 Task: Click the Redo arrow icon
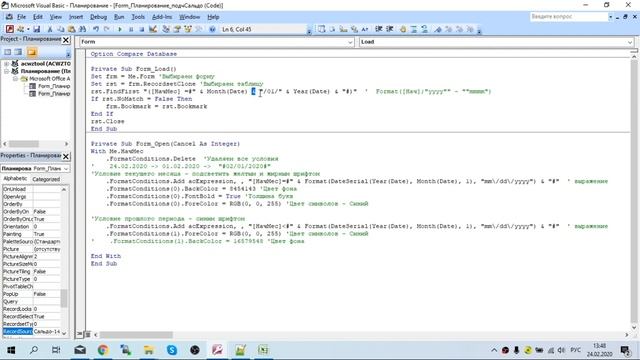pos(107,29)
